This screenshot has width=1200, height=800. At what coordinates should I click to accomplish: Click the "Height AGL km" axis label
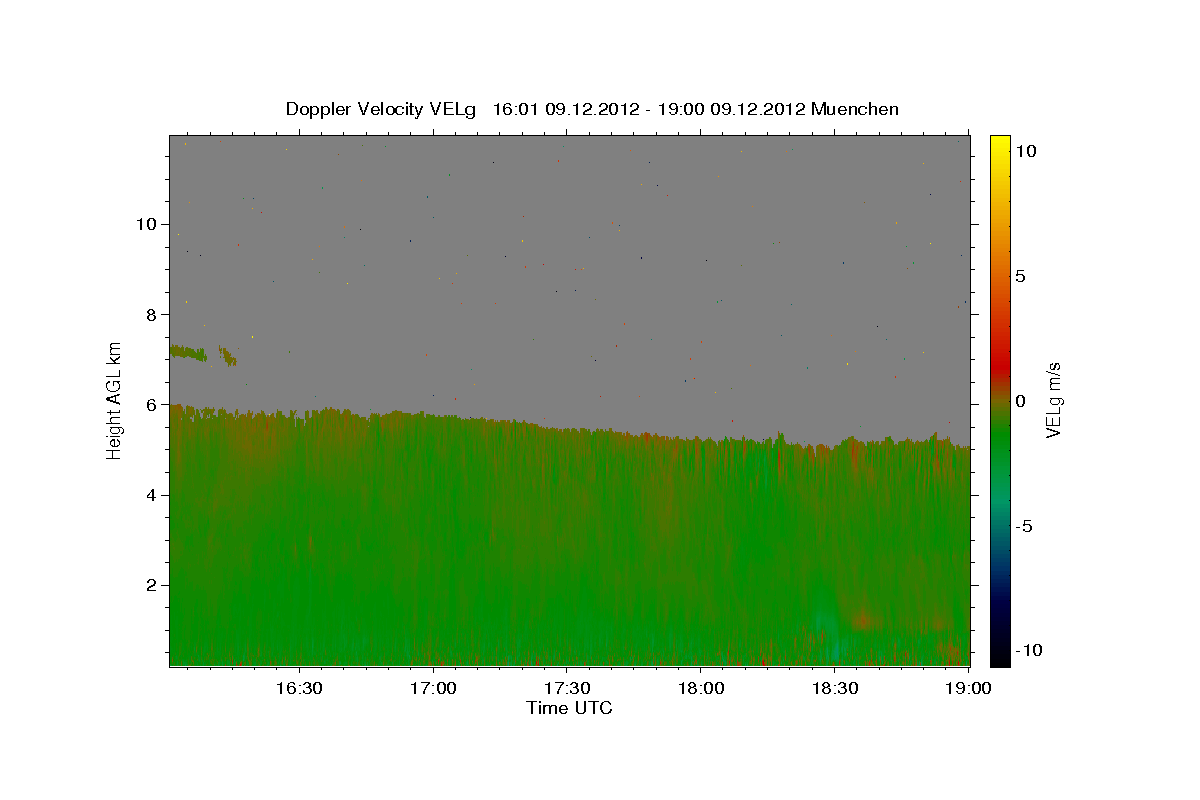coord(115,400)
